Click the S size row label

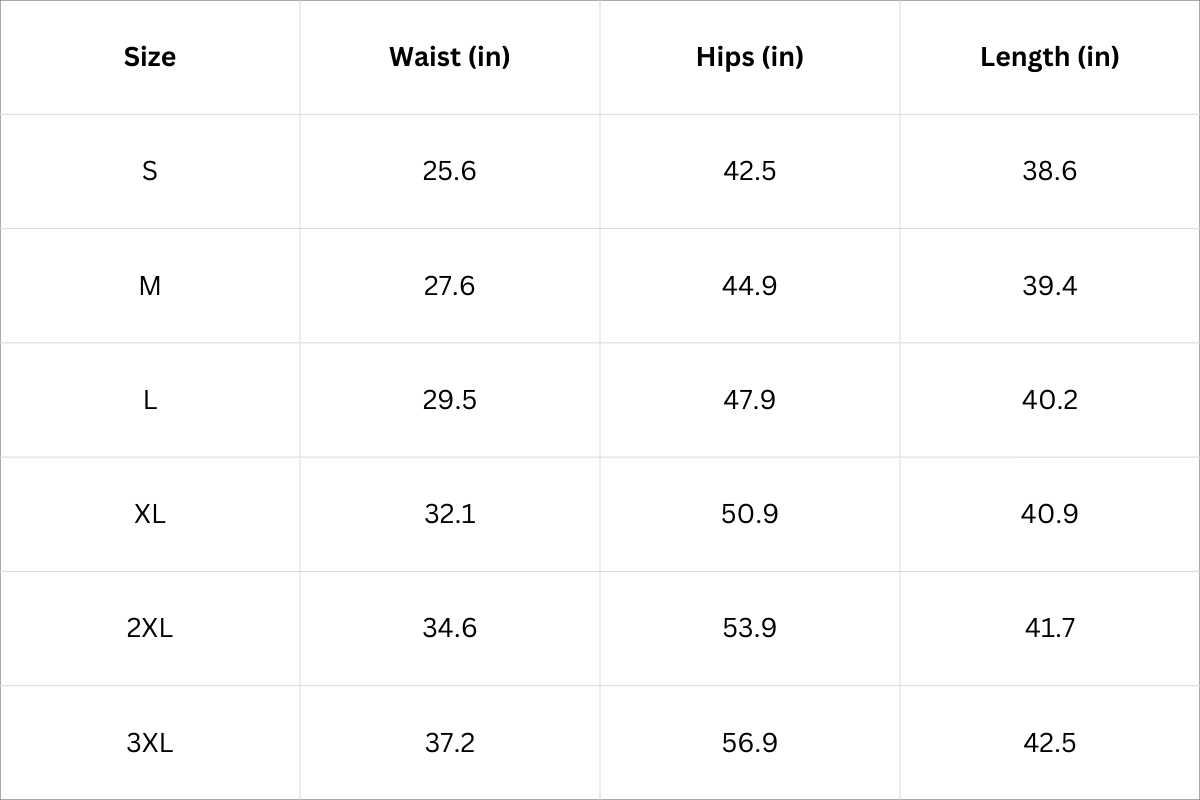pos(150,171)
